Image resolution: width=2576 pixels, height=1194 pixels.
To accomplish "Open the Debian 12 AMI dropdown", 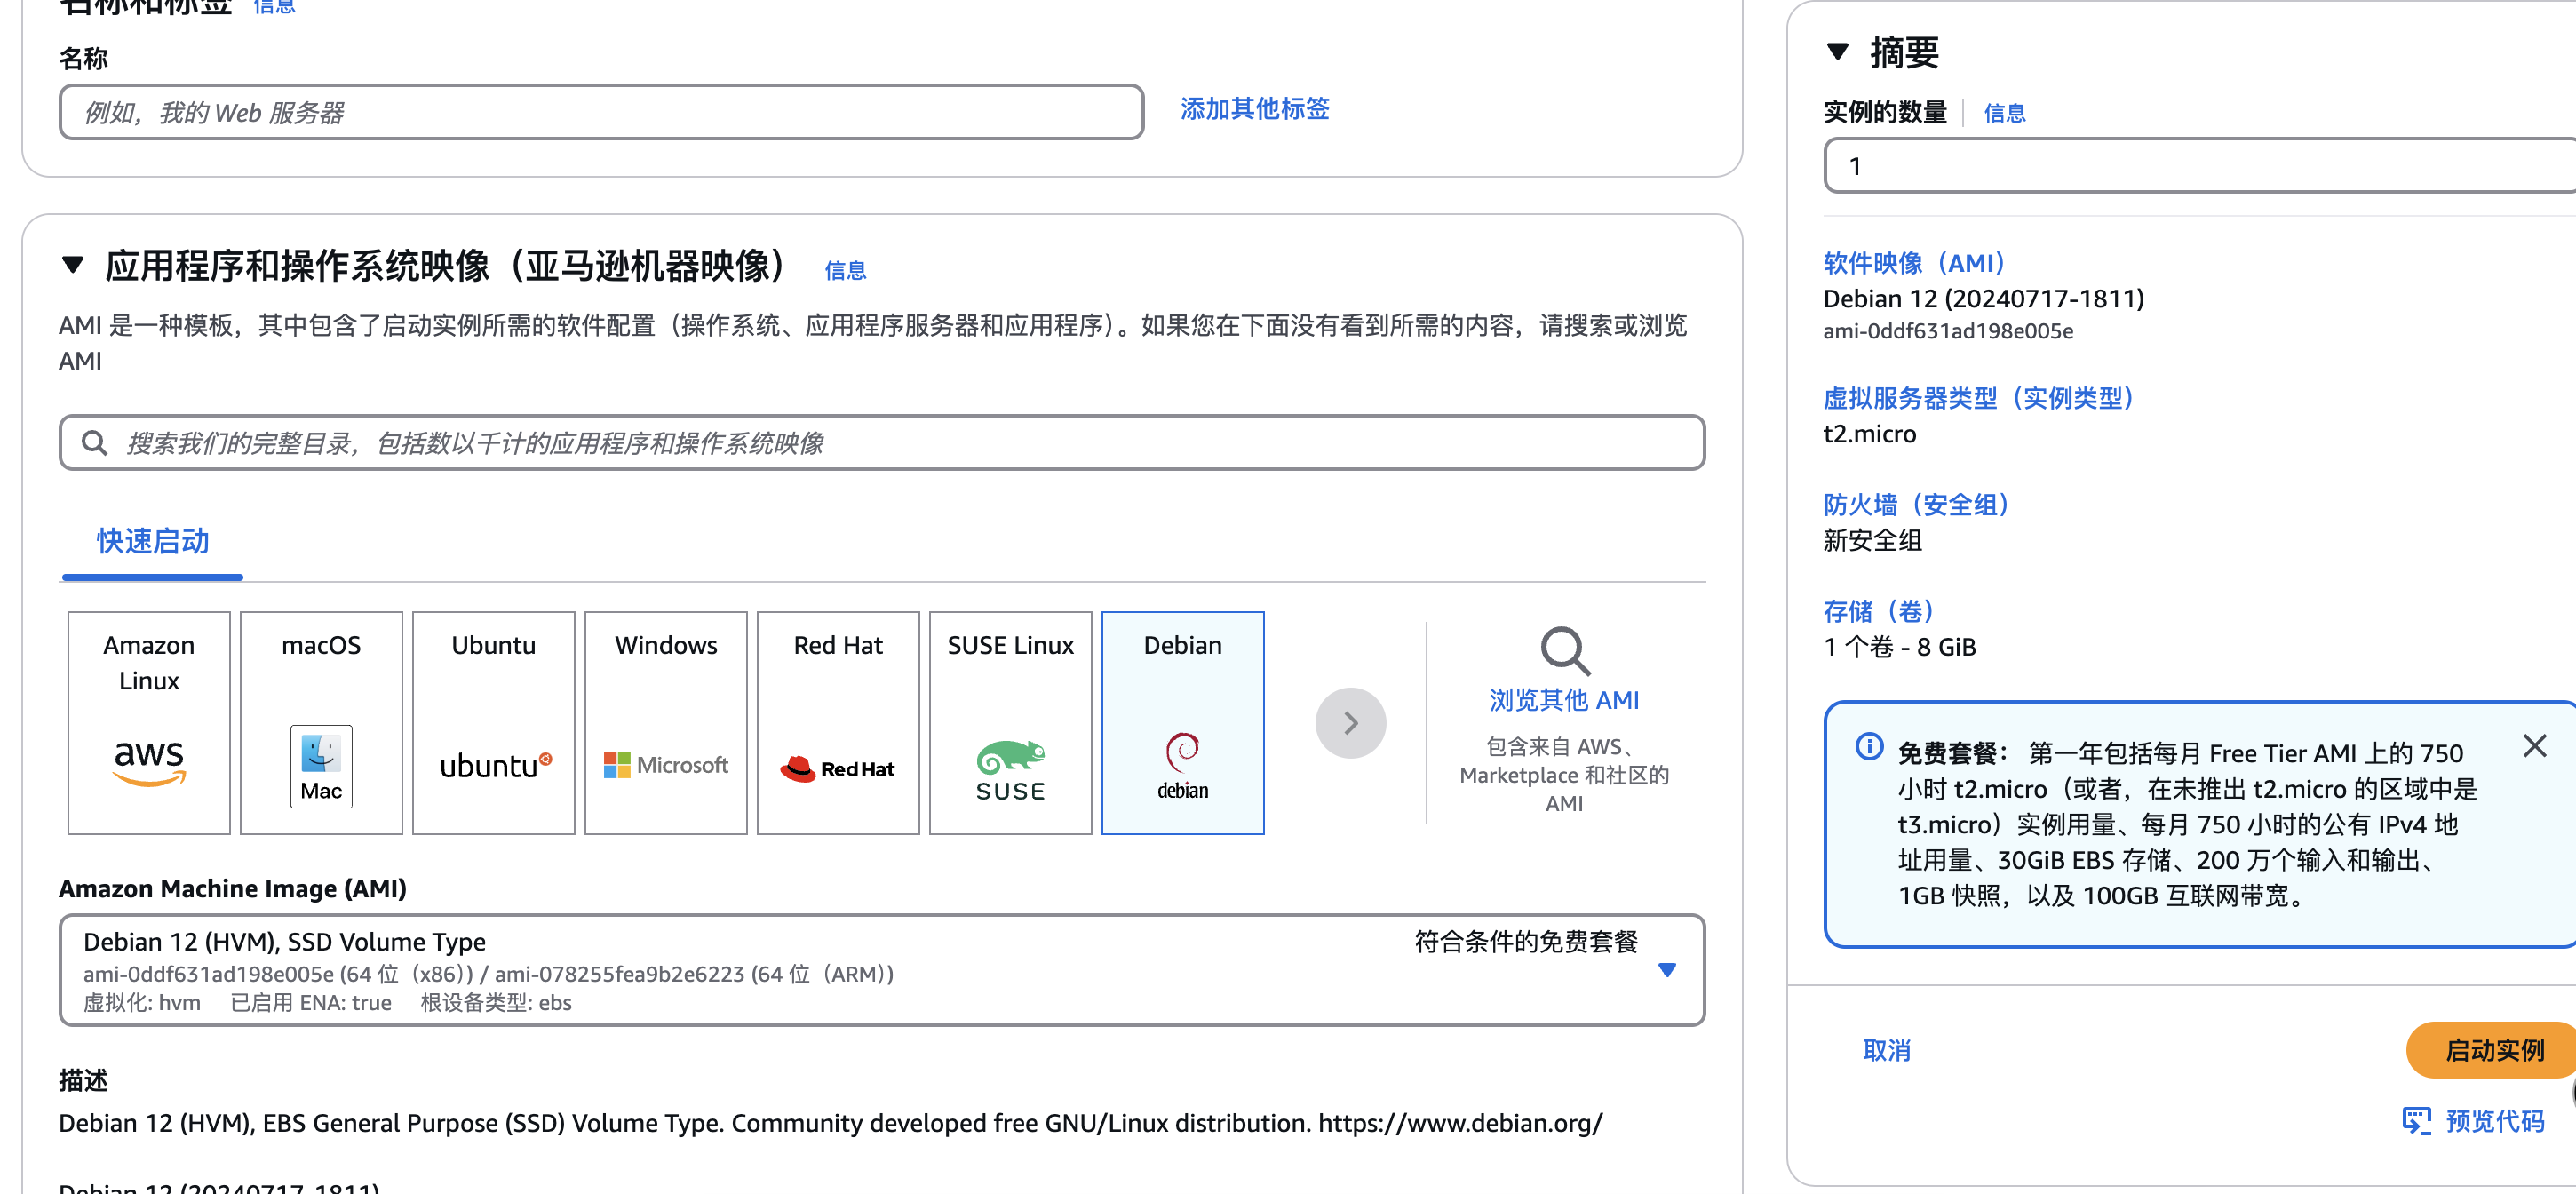I will coord(882,970).
